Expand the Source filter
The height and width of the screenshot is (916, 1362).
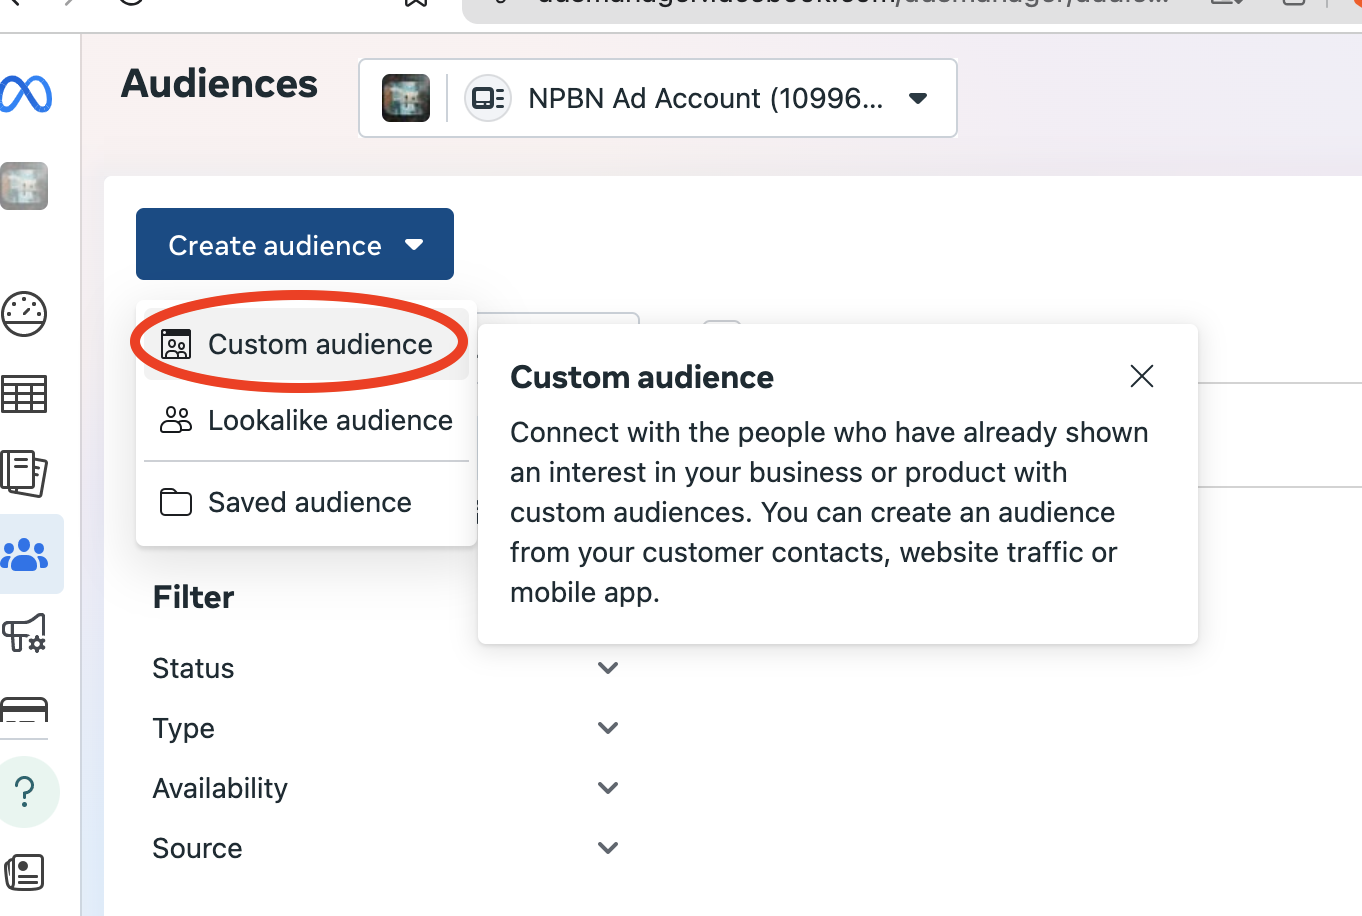pyautogui.click(x=607, y=848)
